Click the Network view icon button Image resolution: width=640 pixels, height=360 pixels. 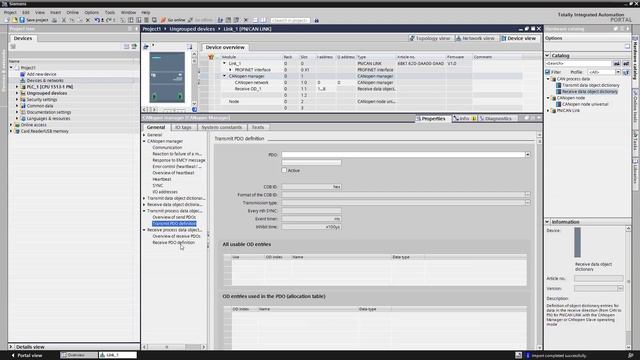click(458, 38)
